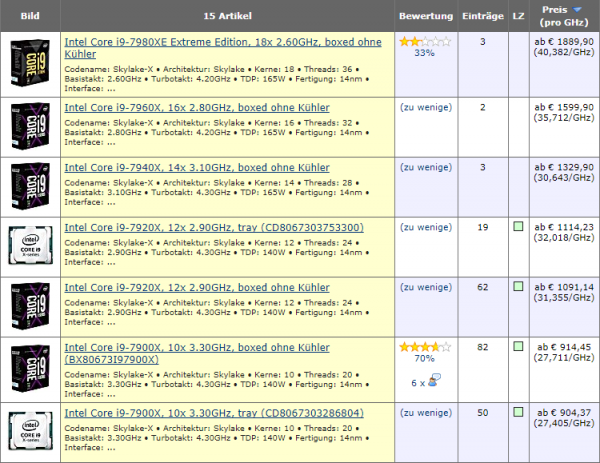The height and width of the screenshot is (463, 600).
Task: Click the green availability box for i9-7920X boxed
Action: click(518, 288)
